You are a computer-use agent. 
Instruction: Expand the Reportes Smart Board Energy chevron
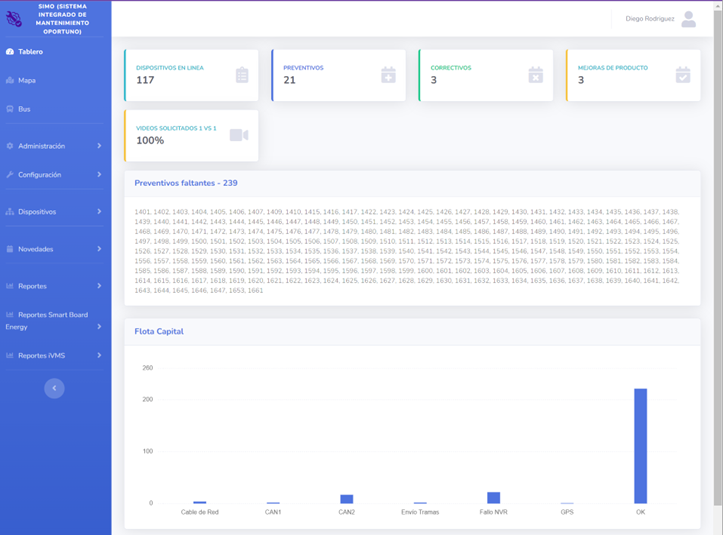99,327
